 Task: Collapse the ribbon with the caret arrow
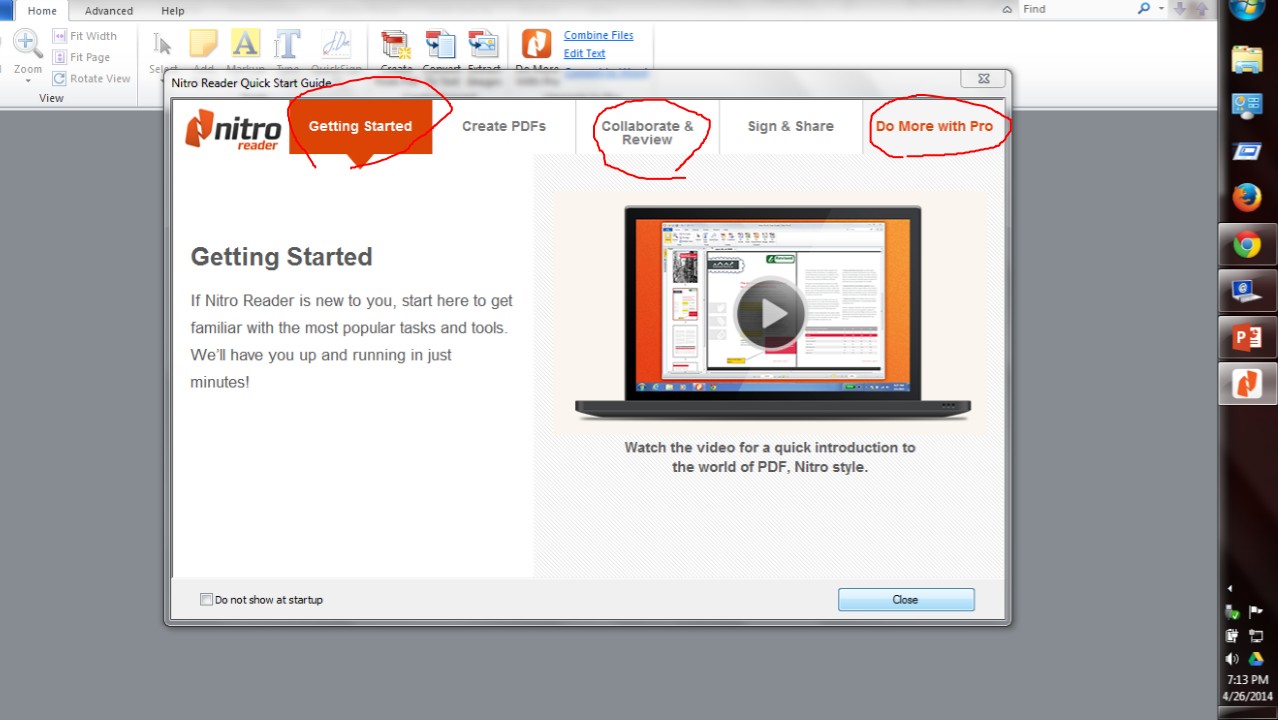pyautogui.click(x=1007, y=10)
